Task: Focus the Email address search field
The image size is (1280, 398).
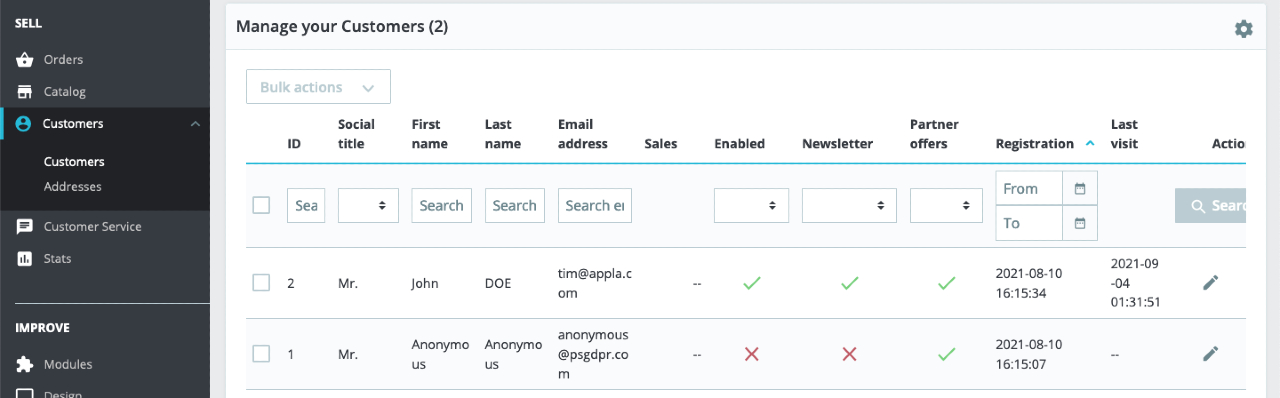Action: (x=595, y=205)
